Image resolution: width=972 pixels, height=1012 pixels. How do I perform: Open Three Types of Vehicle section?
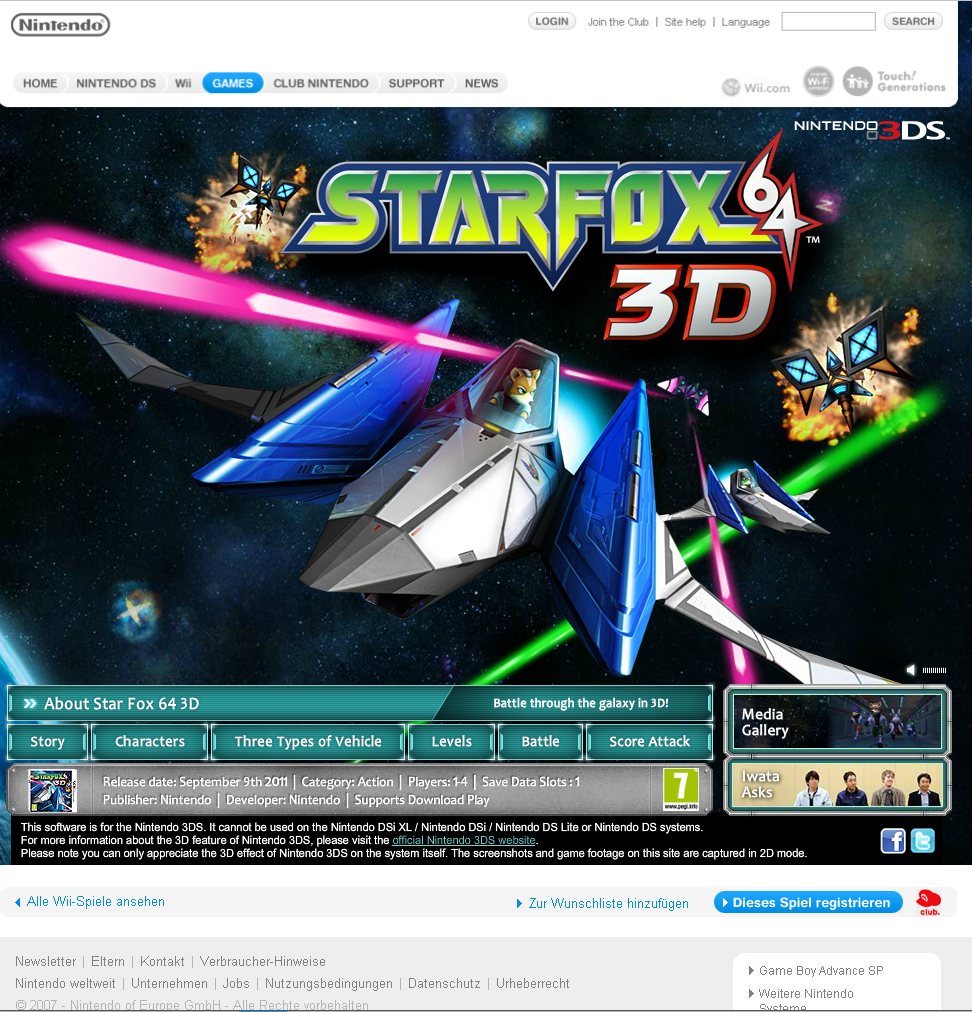click(x=308, y=742)
